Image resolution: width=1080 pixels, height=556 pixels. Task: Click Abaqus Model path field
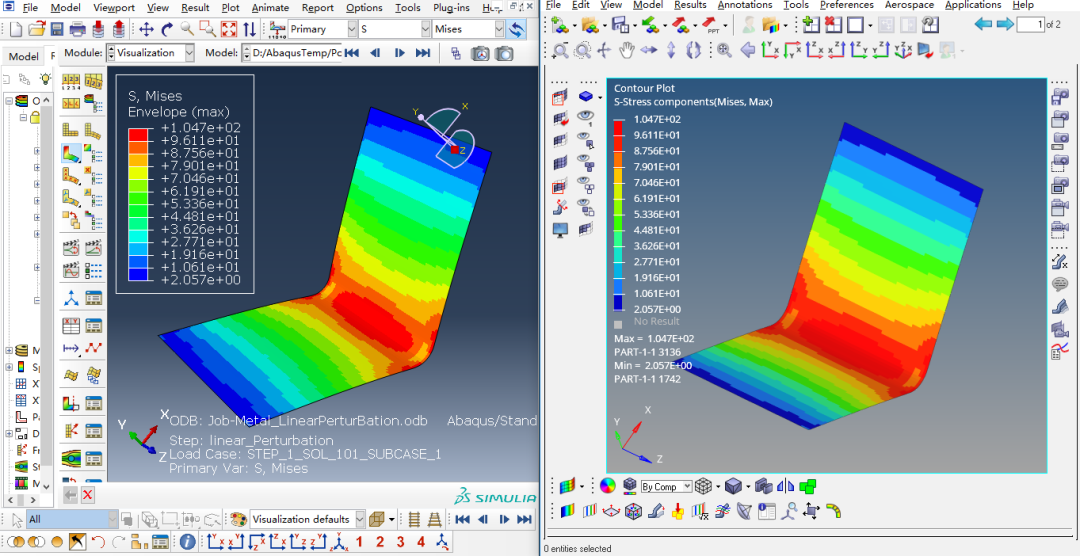point(291,53)
